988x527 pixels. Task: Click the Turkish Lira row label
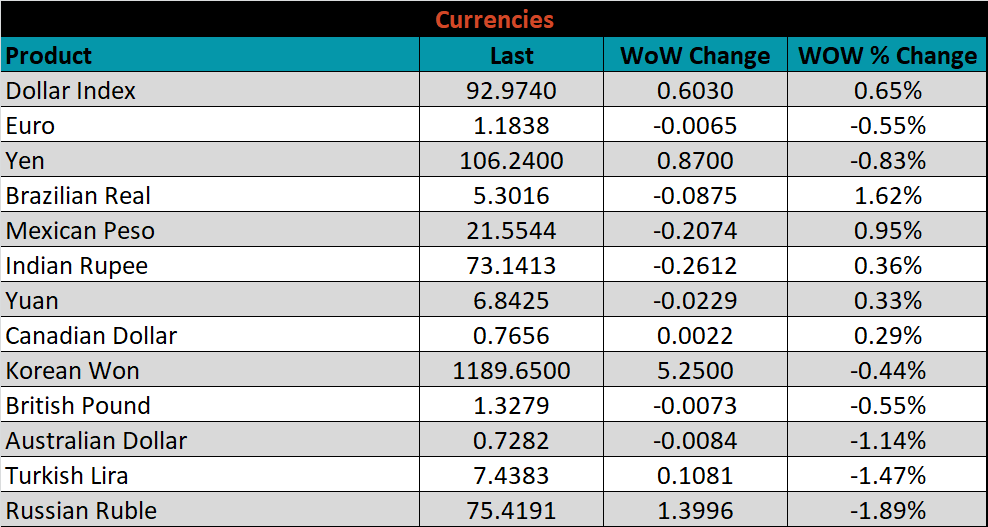[x=67, y=476]
